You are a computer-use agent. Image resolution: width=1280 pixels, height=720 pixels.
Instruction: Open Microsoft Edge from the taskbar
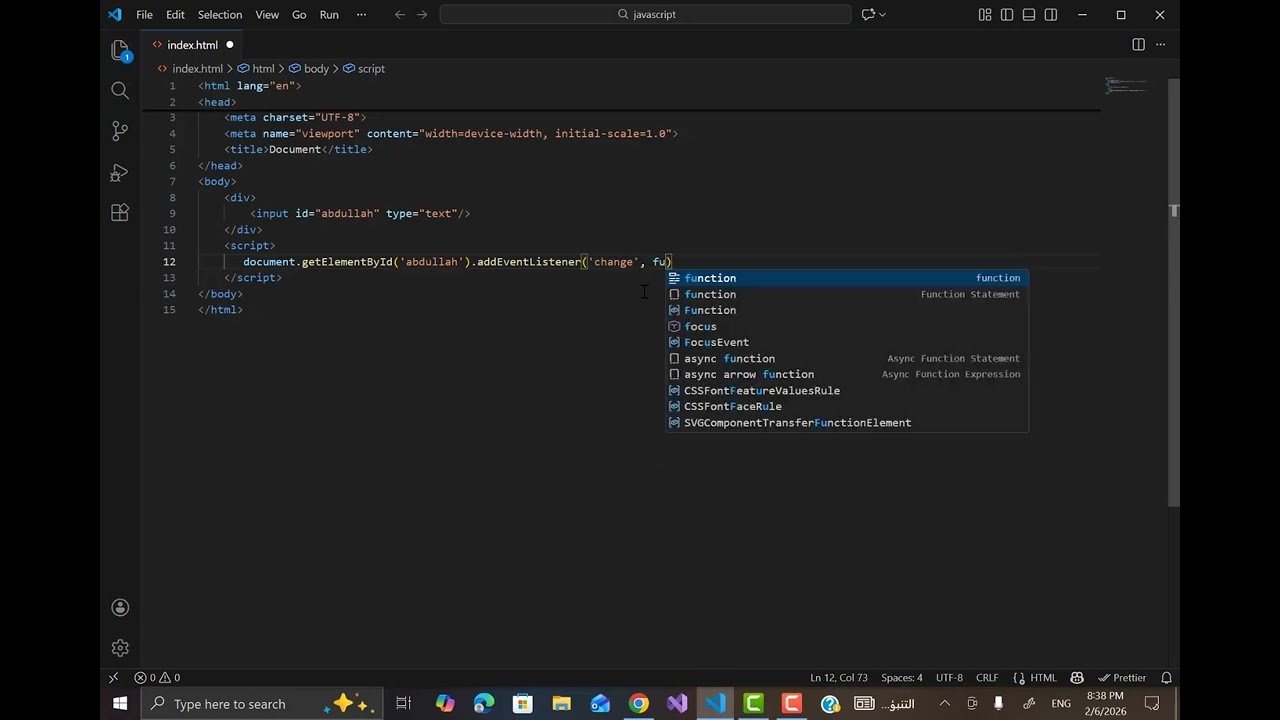coord(484,704)
